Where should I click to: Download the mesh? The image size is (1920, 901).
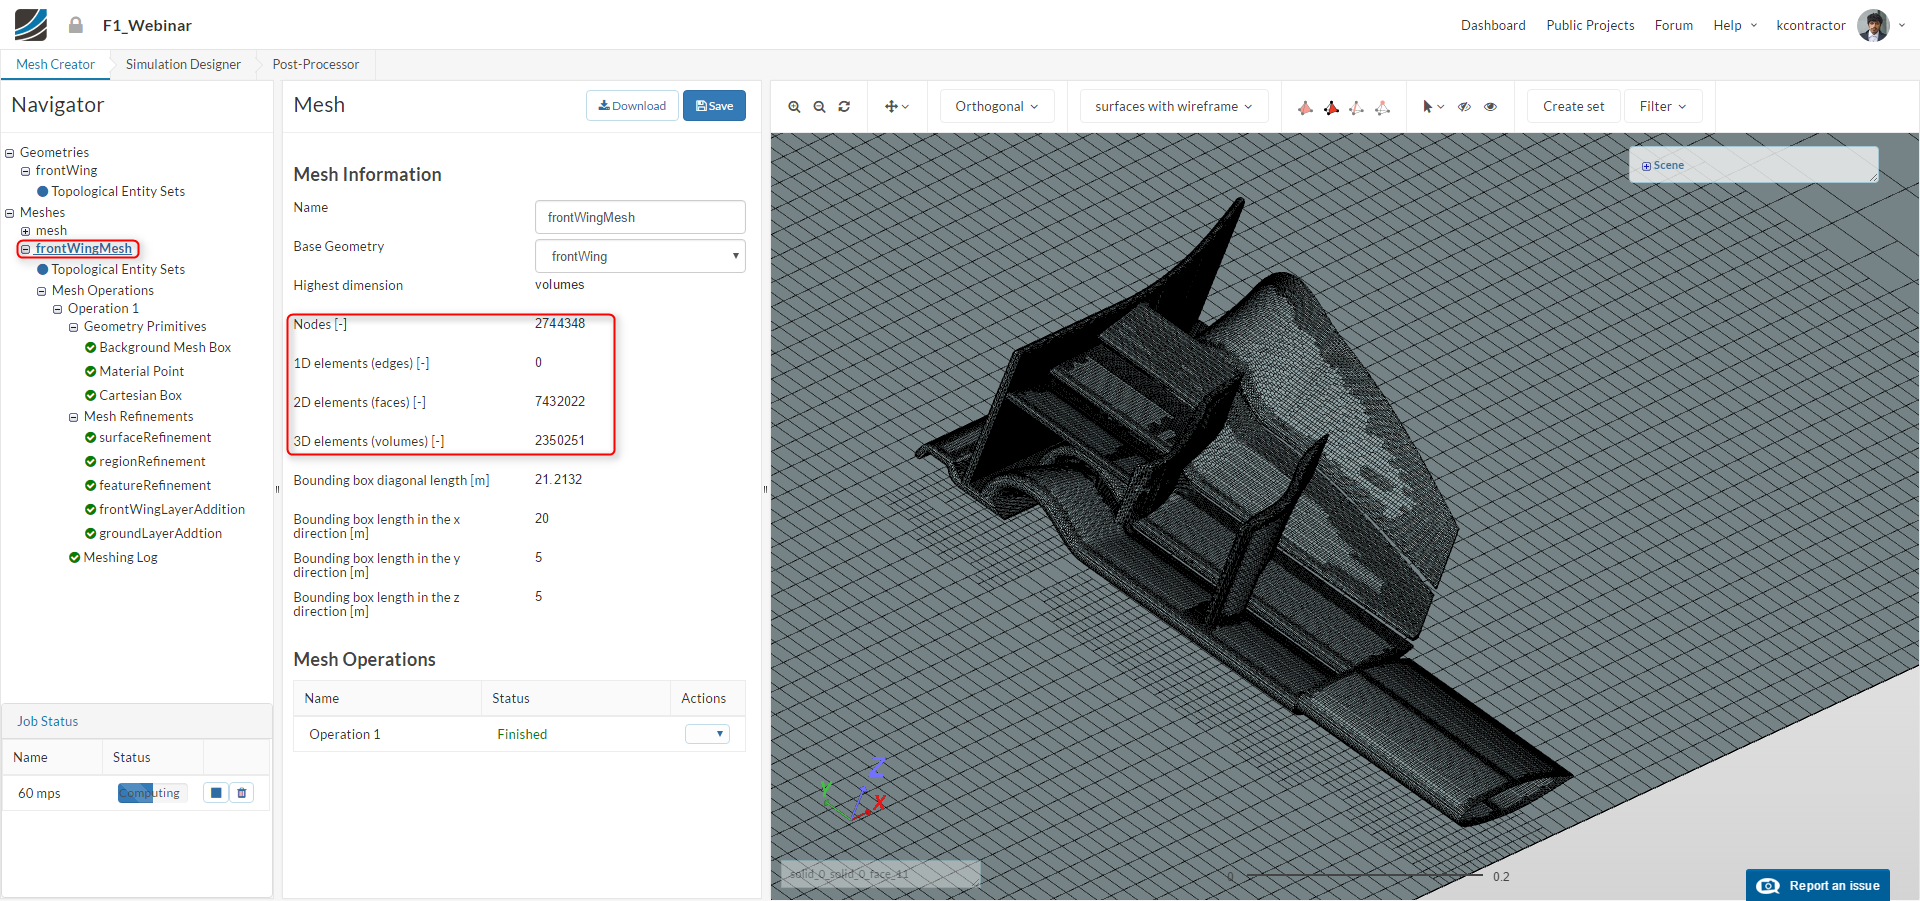click(632, 106)
